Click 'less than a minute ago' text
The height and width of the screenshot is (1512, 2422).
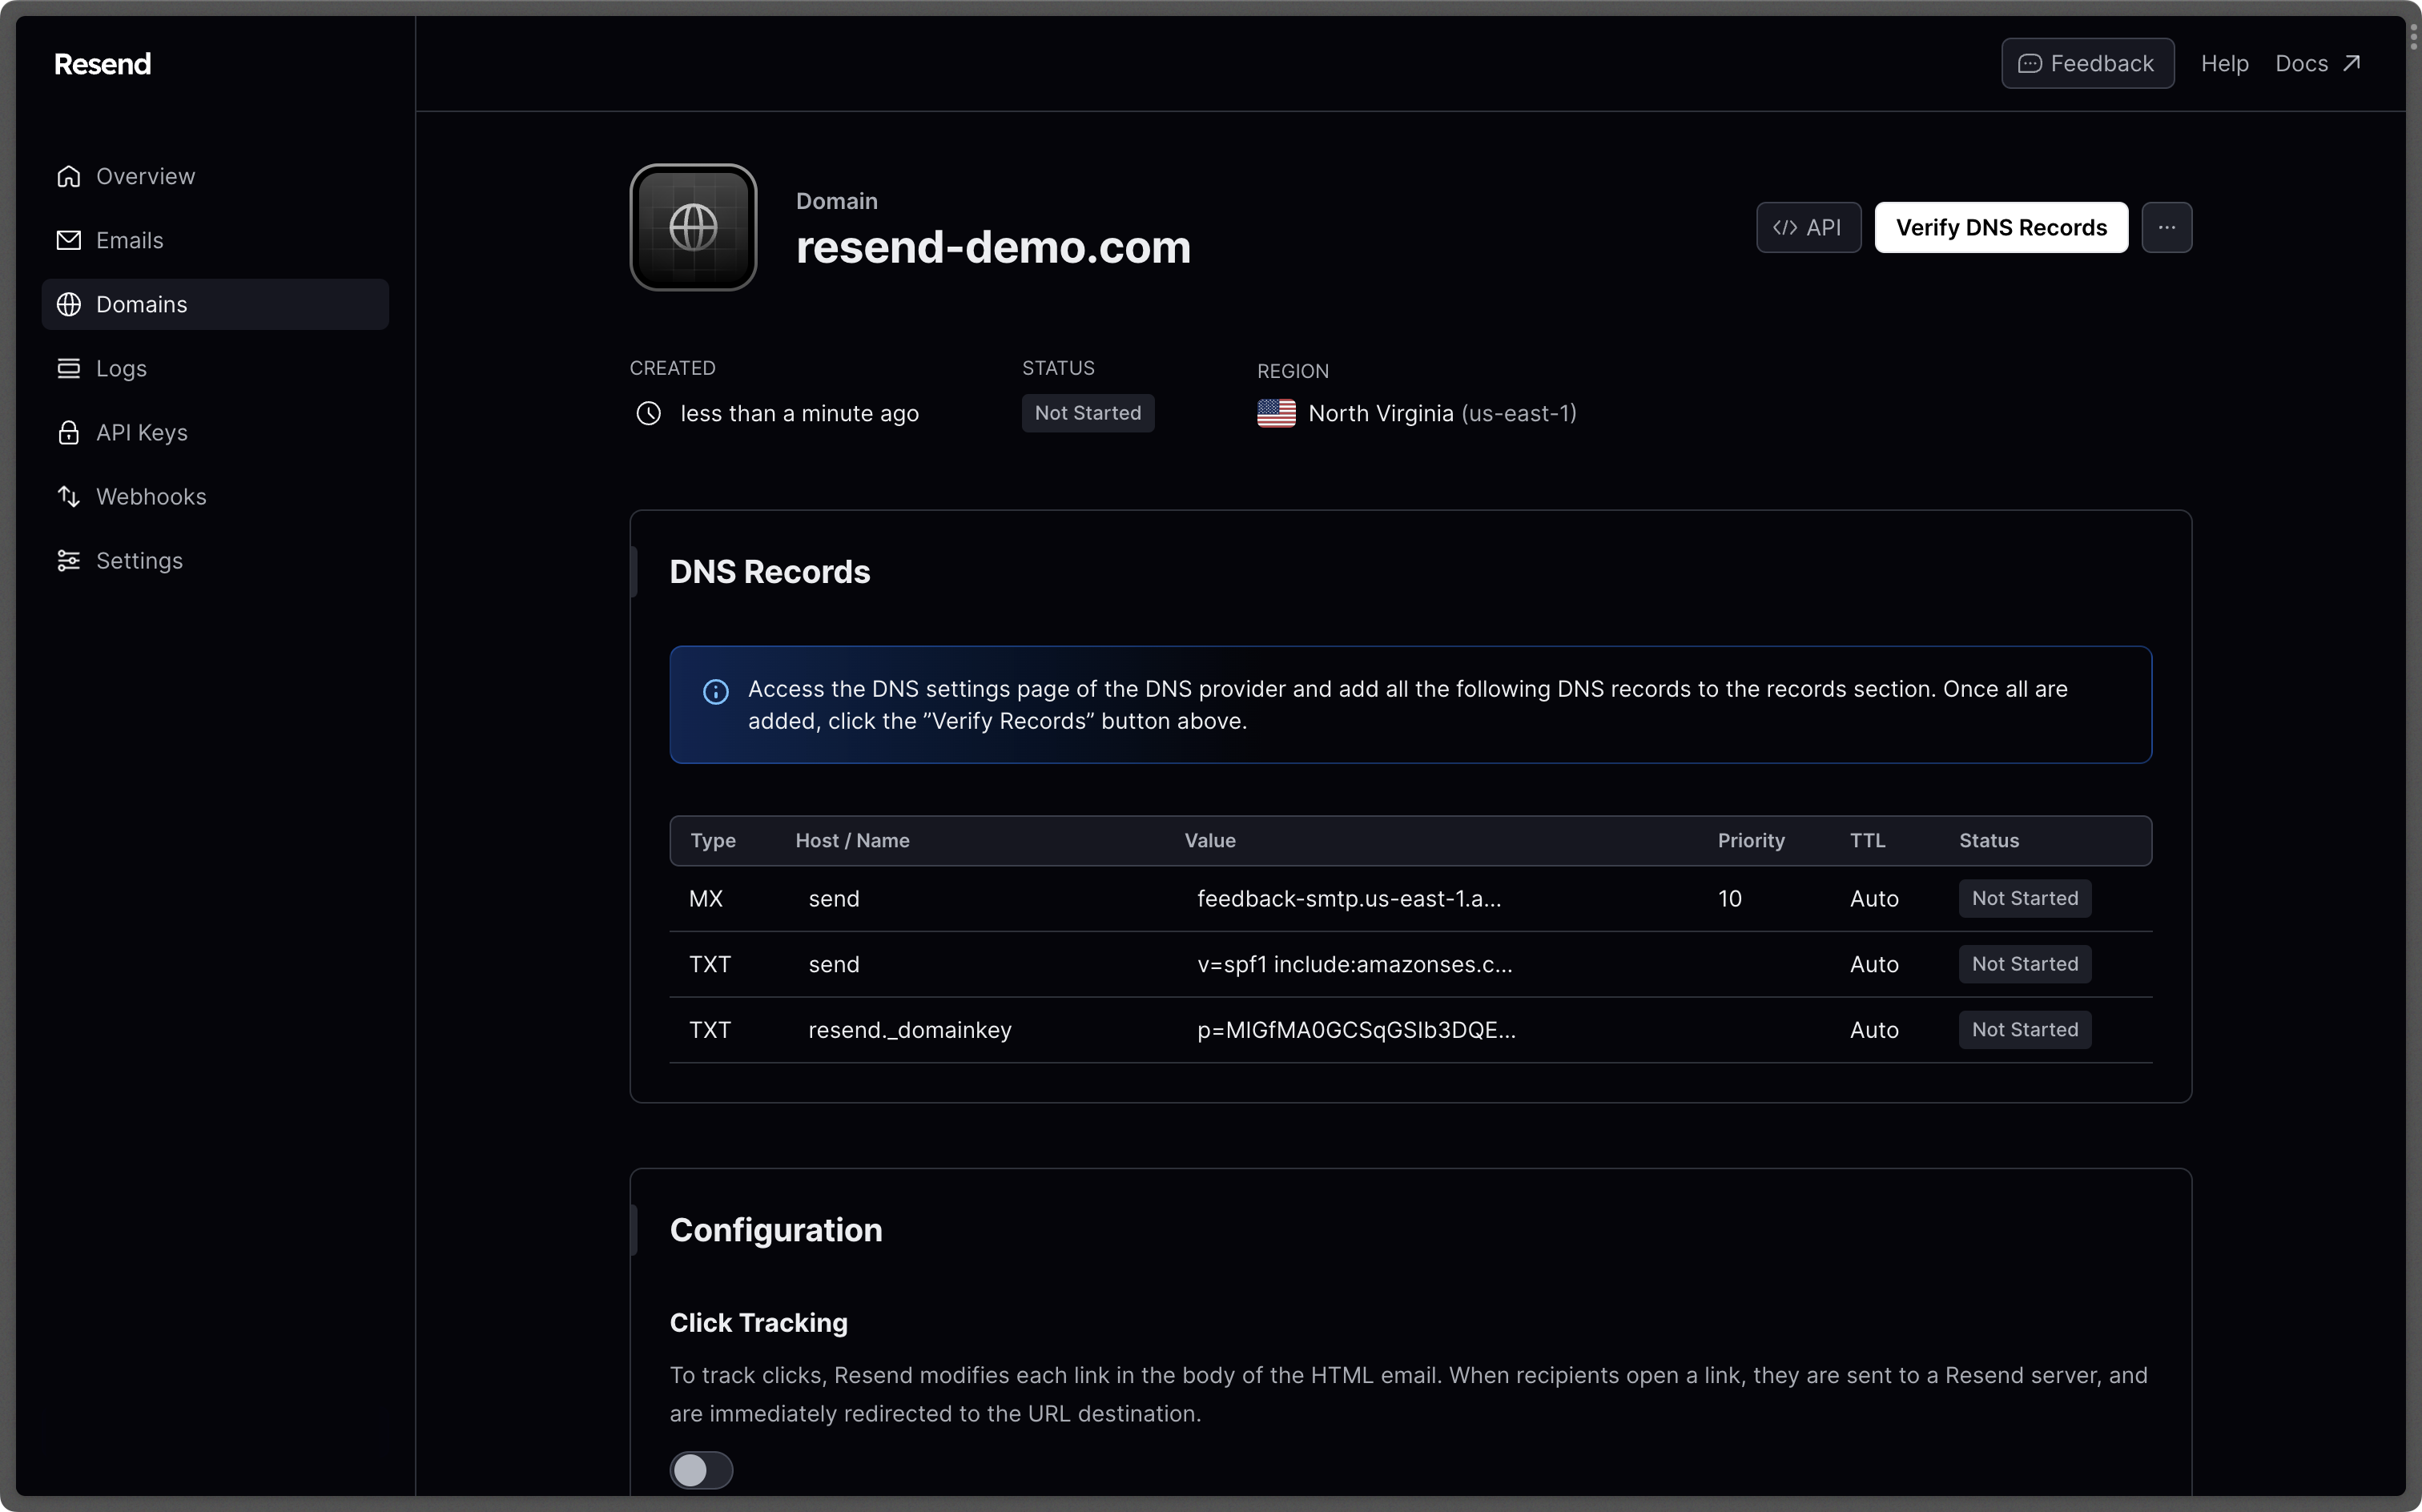pyautogui.click(x=799, y=413)
